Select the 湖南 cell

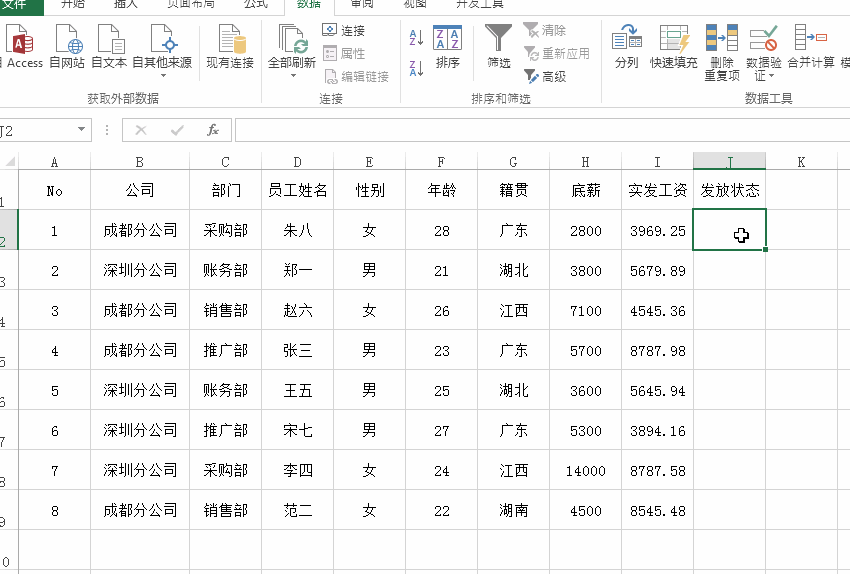(x=513, y=510)
